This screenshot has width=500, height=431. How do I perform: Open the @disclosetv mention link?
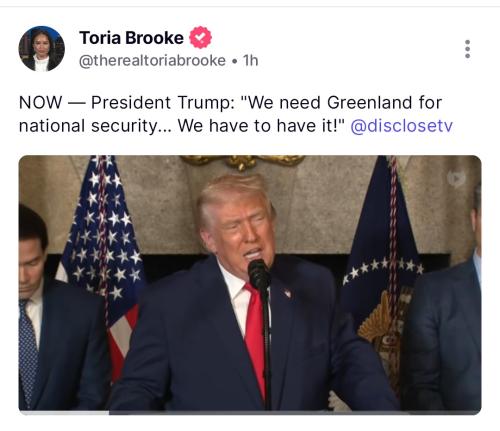coord(401,126)
